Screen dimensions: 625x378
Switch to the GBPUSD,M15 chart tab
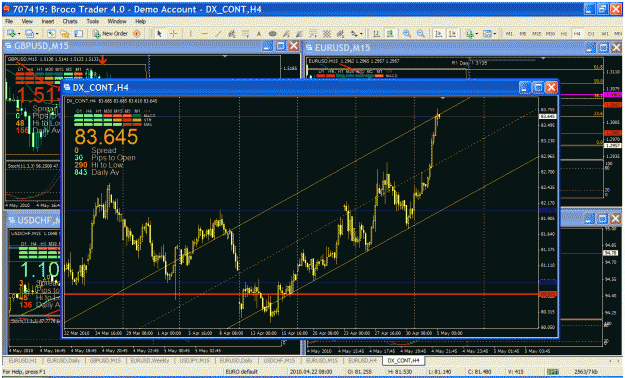click(105, 361)
